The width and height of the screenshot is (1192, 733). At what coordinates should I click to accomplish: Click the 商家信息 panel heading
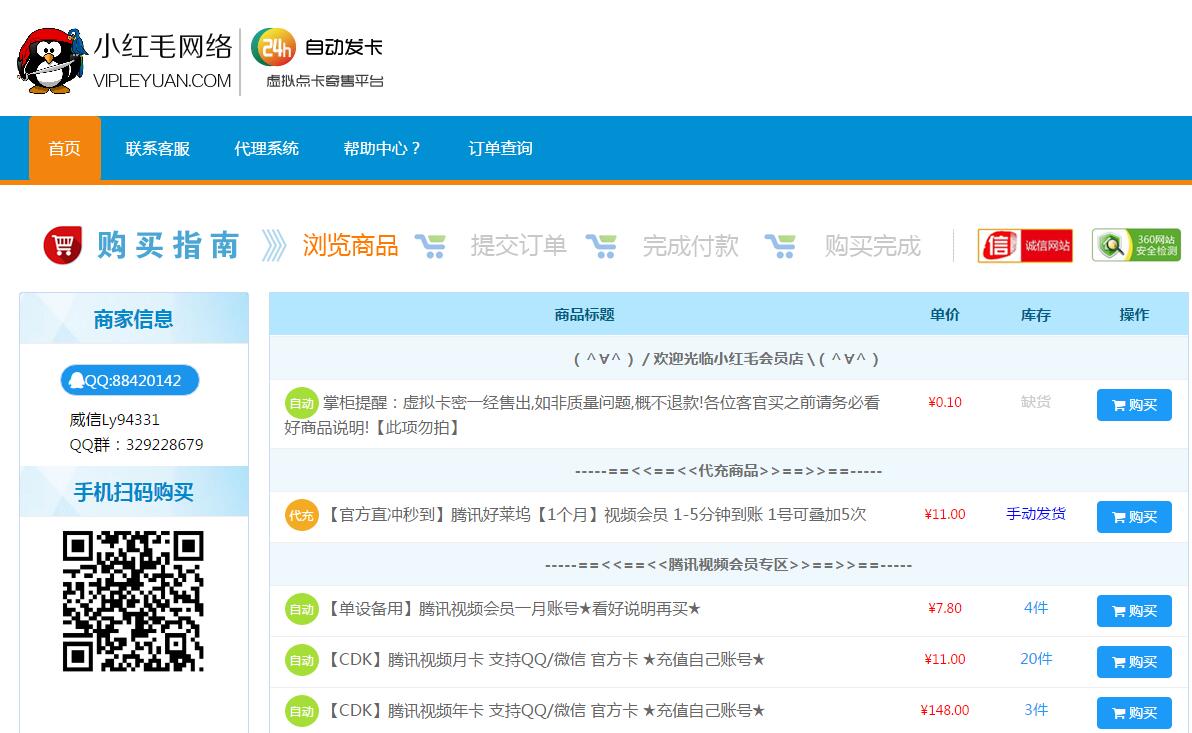[134, 319]
